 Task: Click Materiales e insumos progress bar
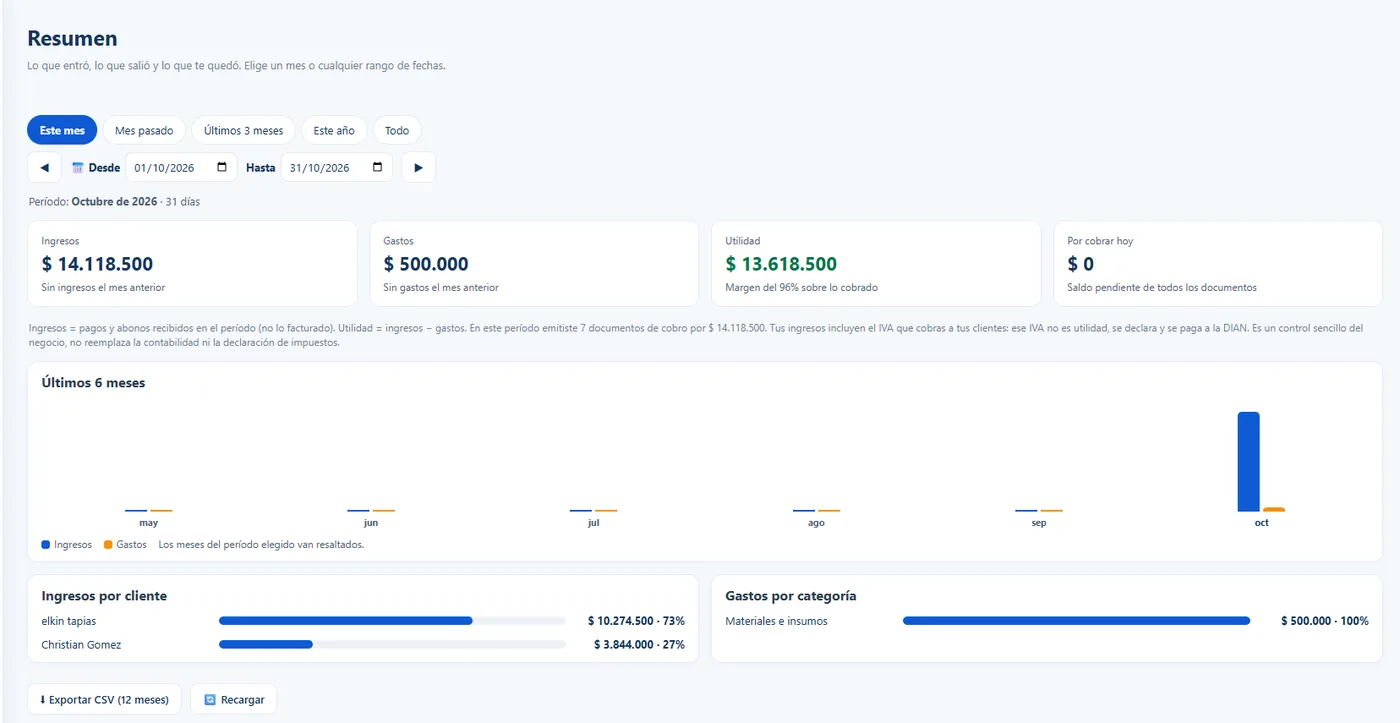pyautogui.click(x=1076, y=621)
